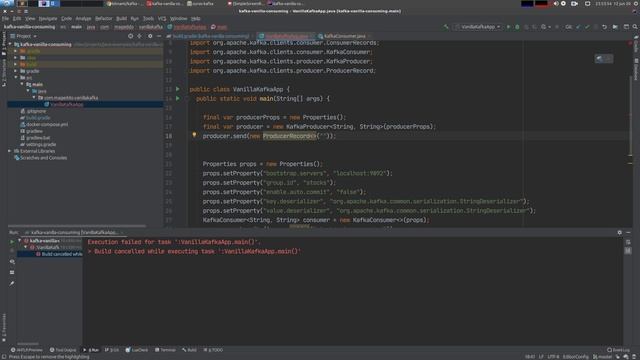
Task: Open the Build tool window button
Action: (189, 350)
